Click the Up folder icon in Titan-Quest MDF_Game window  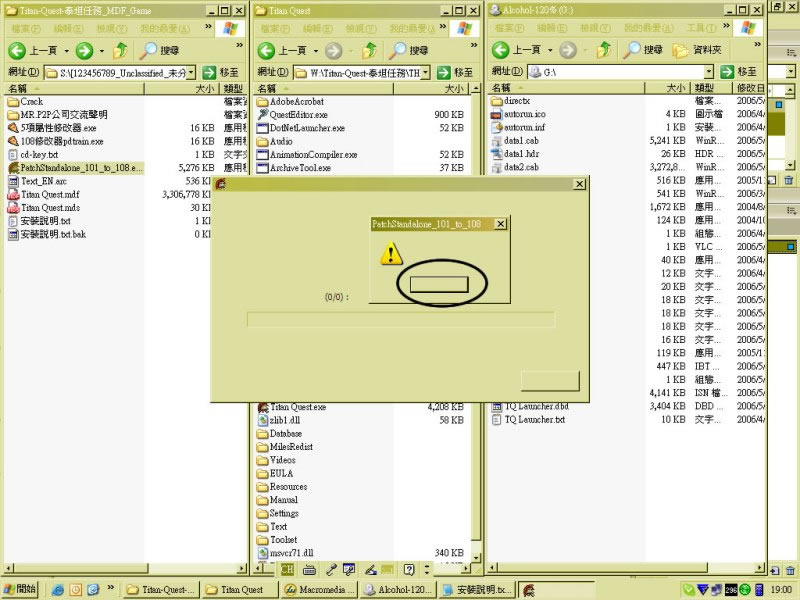coord(120,50)
